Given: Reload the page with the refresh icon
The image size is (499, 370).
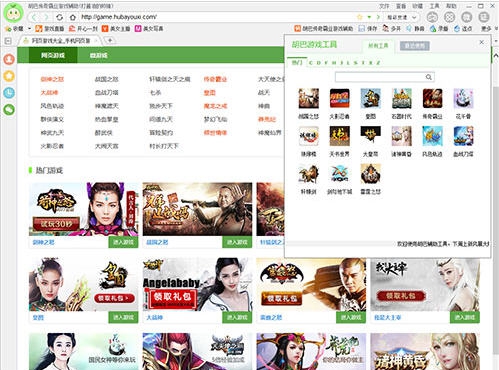Looking at the screenshot, I should (x=59, y=17).
